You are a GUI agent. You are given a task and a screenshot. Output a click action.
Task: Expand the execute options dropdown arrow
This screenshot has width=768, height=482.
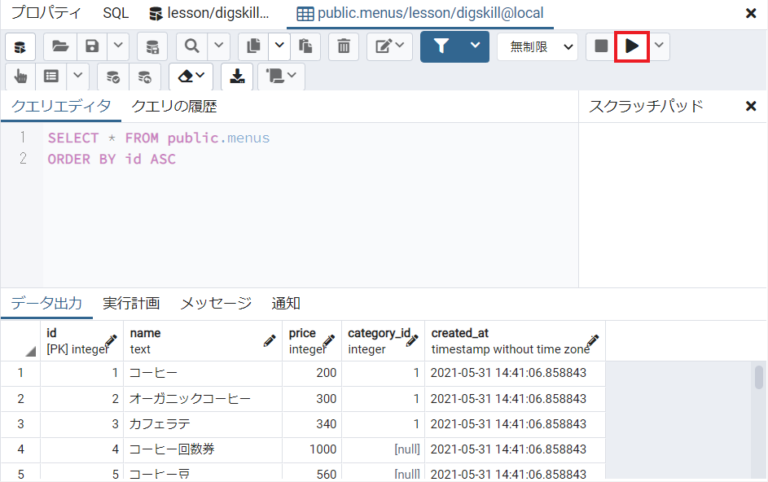[x=659, y=46]
